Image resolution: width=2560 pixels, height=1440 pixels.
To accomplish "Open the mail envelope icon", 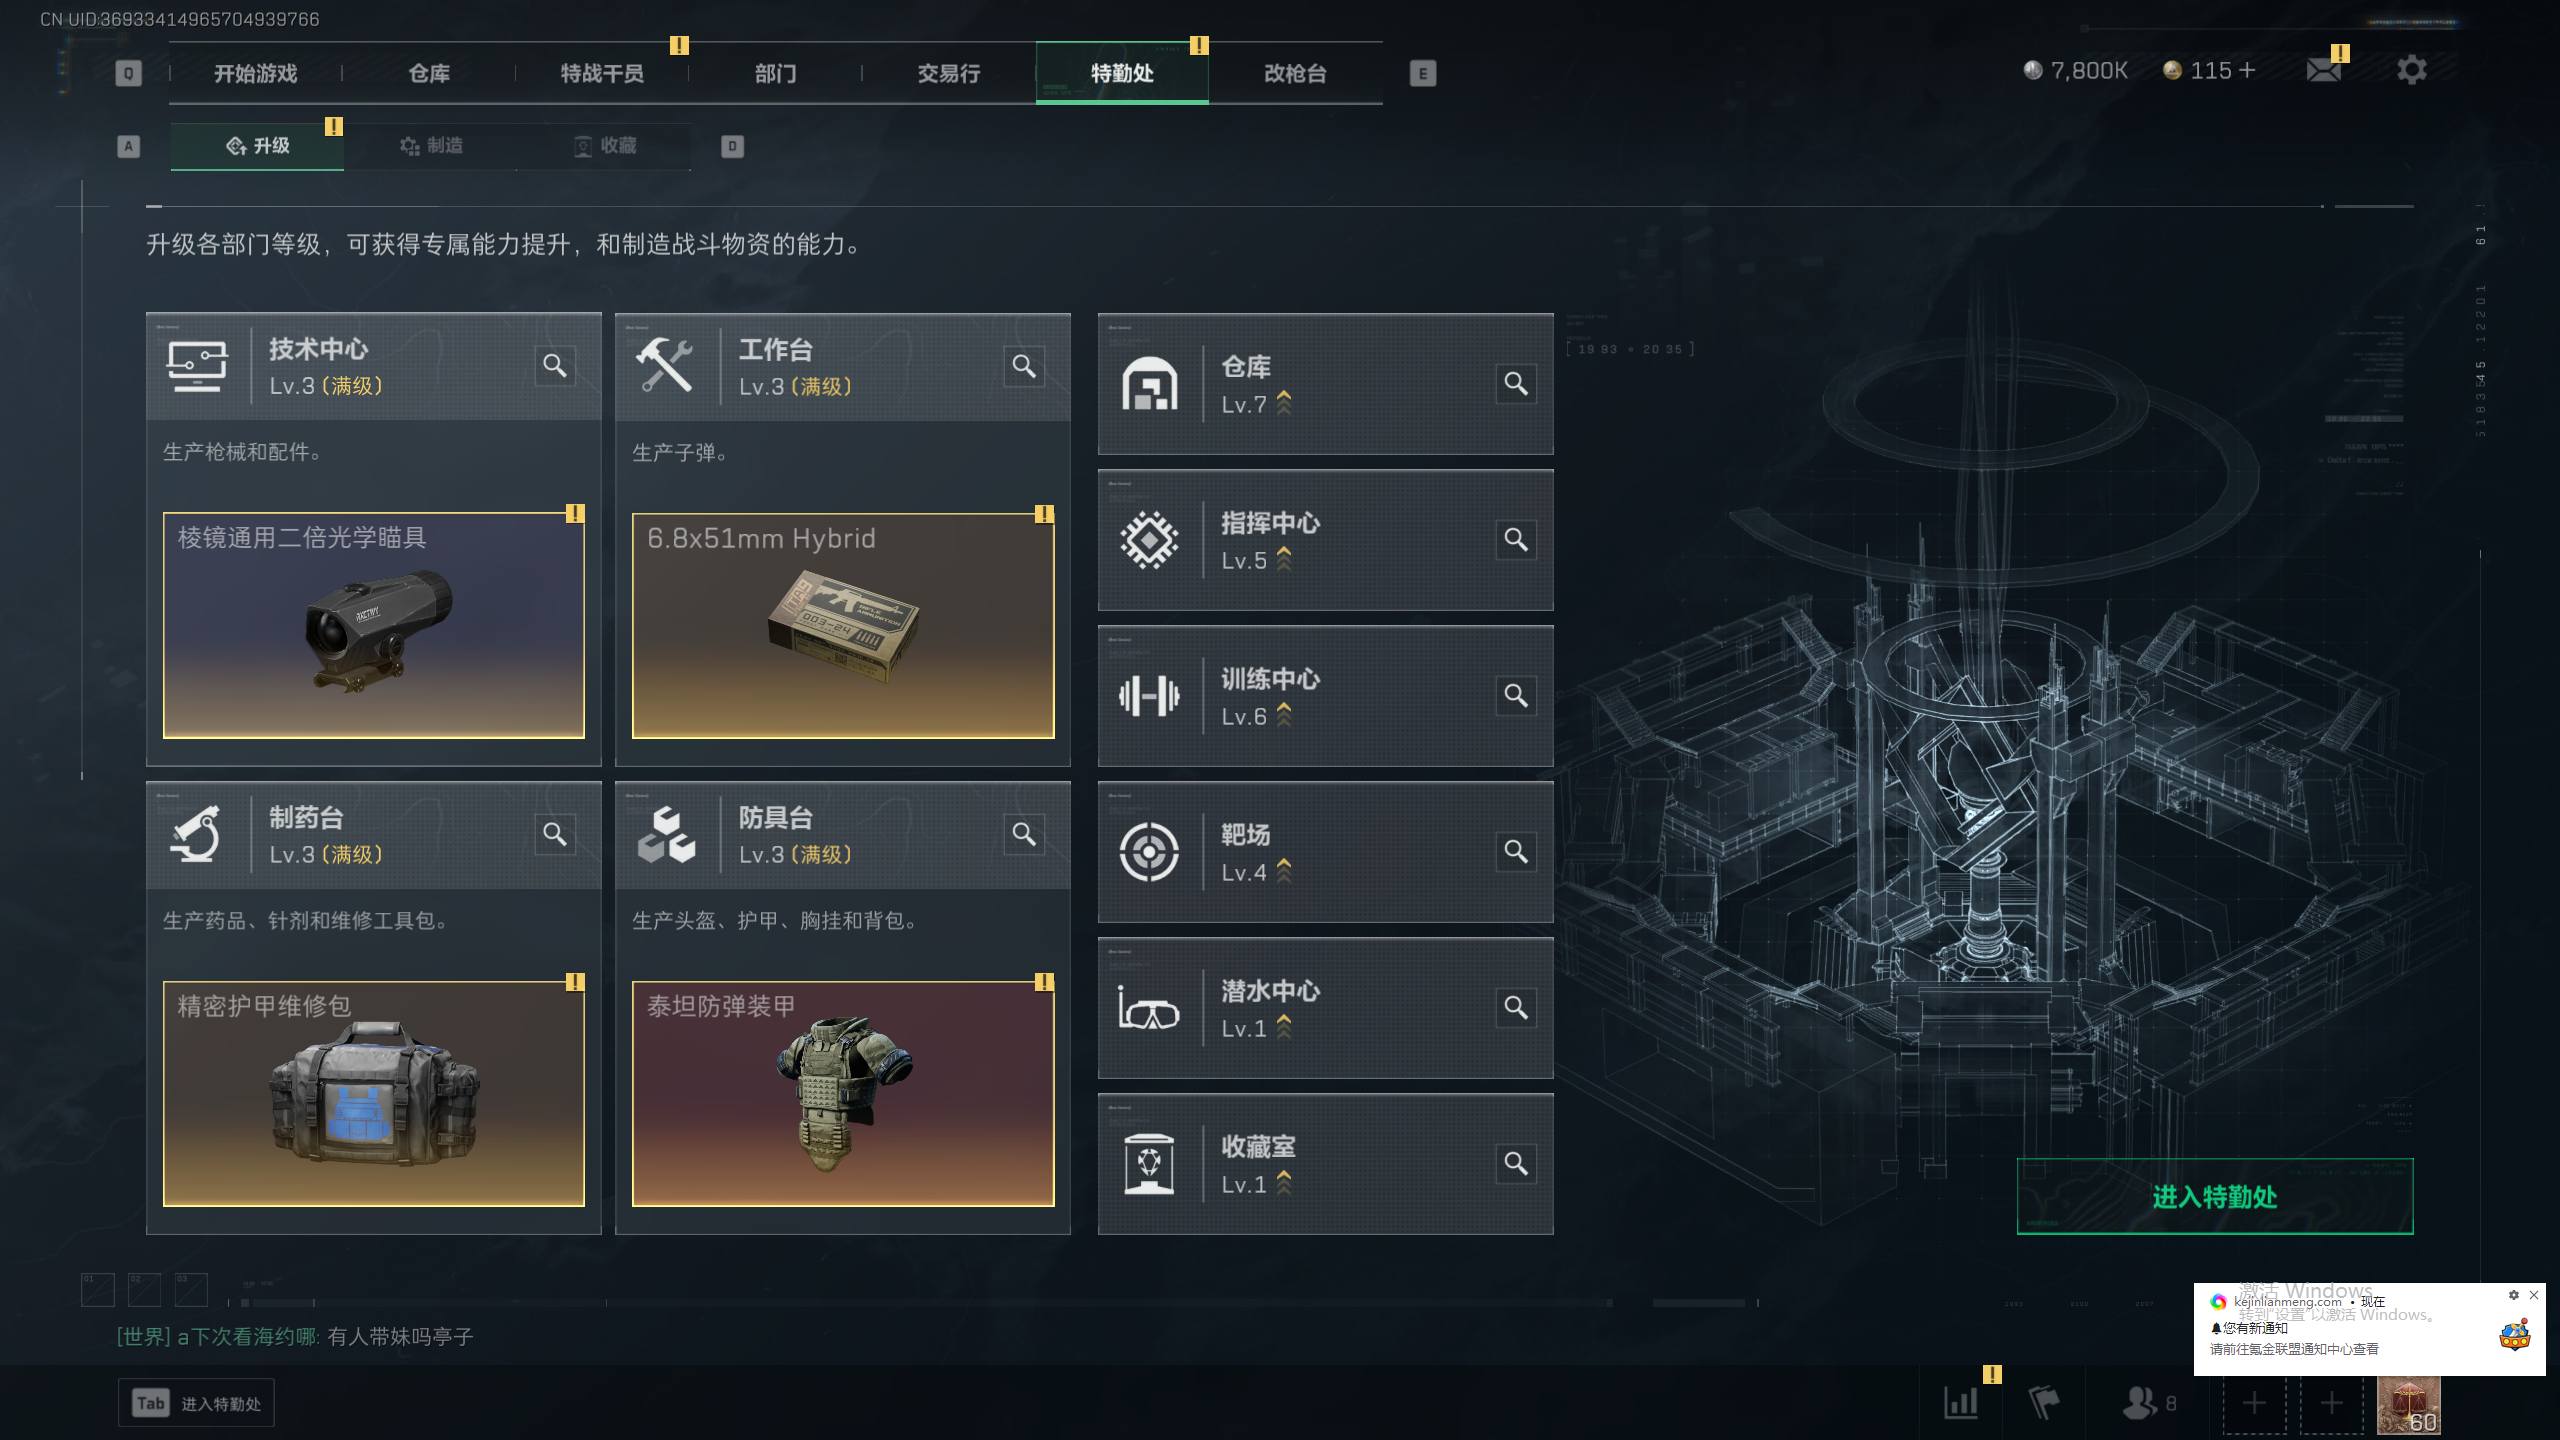I will [2323, 70].
